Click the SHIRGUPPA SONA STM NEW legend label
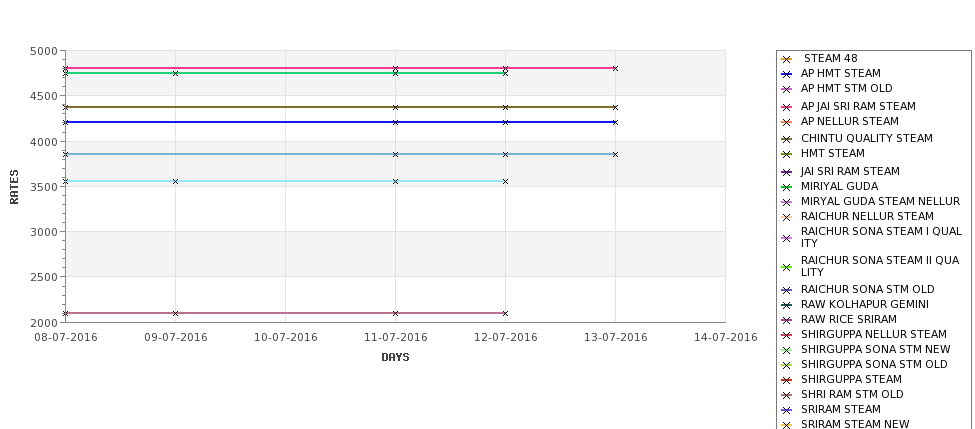This screenshot has height=429, width=975. pos(876,349)
